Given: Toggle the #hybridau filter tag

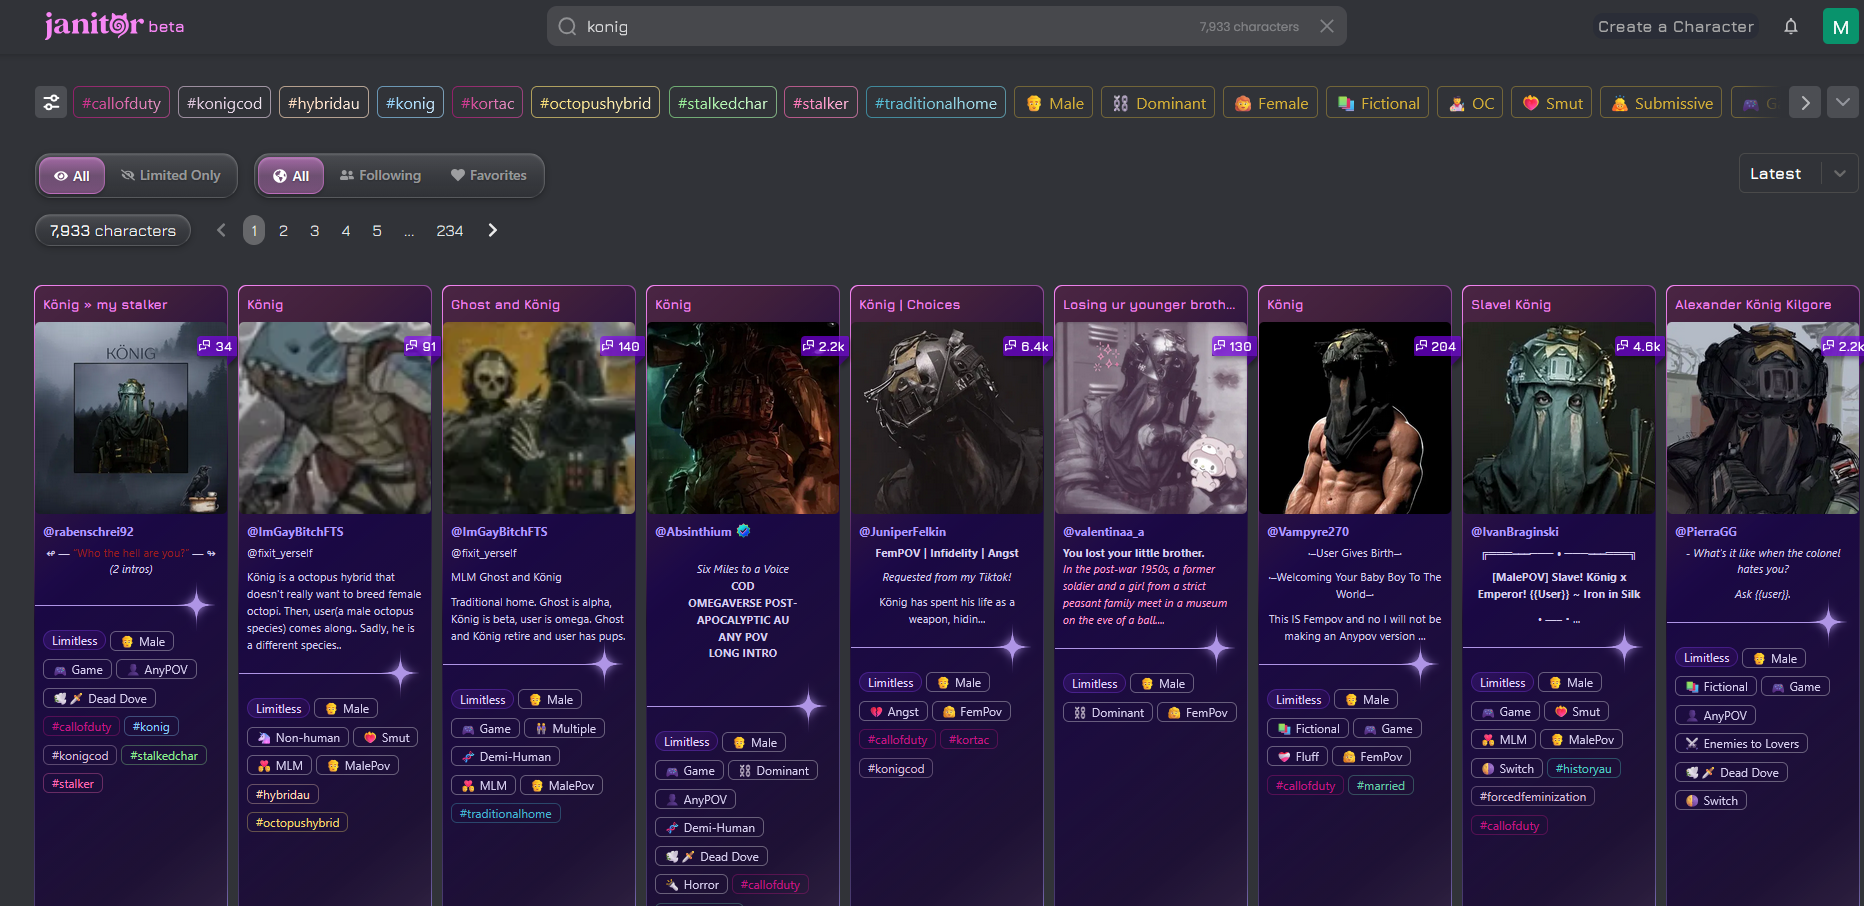Looking at the screenshot, I should click(x=324, y=103).
